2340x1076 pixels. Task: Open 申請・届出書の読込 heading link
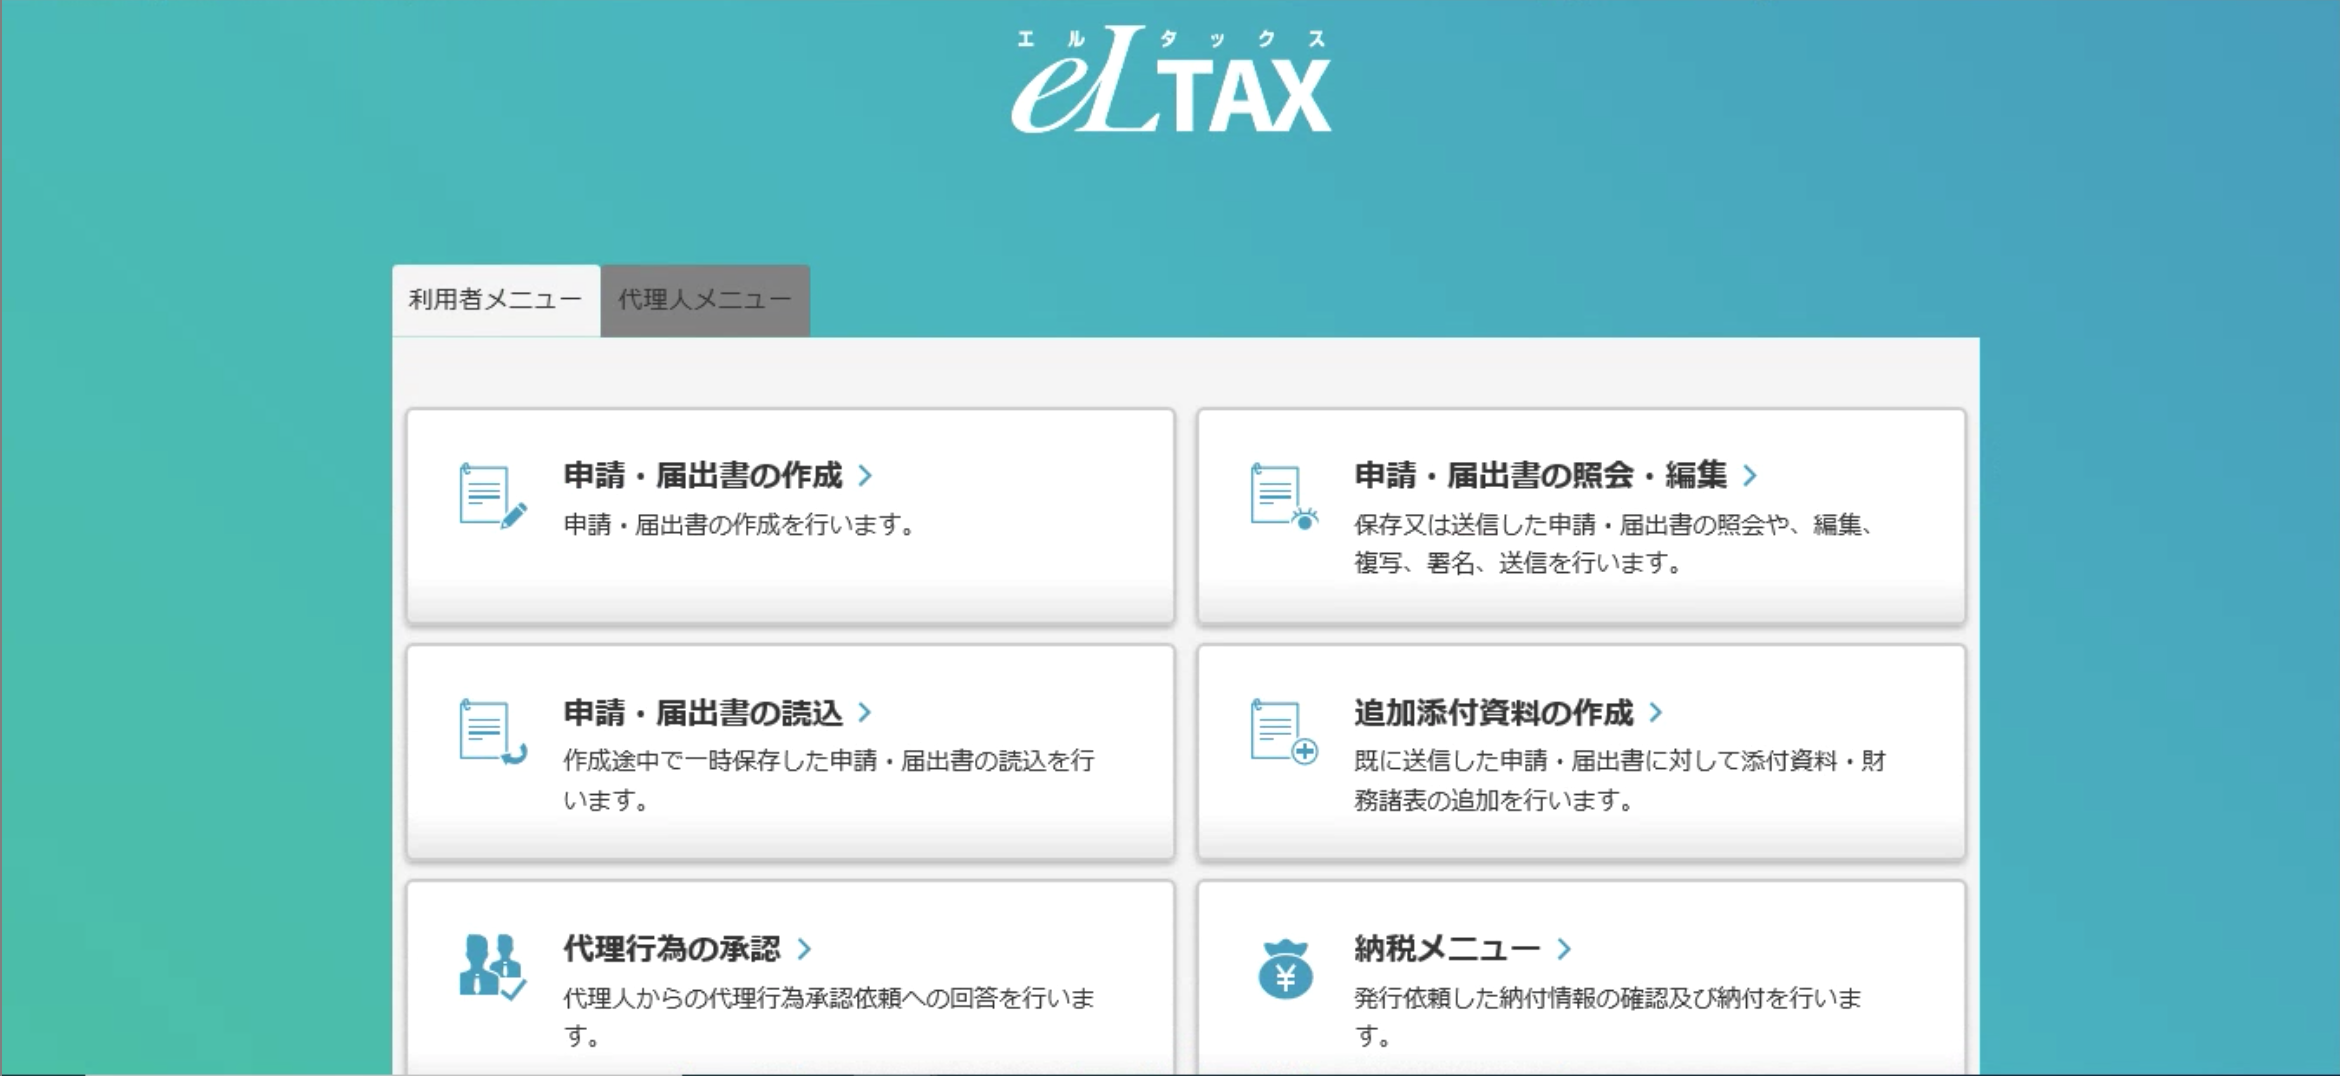coord(703,713)
